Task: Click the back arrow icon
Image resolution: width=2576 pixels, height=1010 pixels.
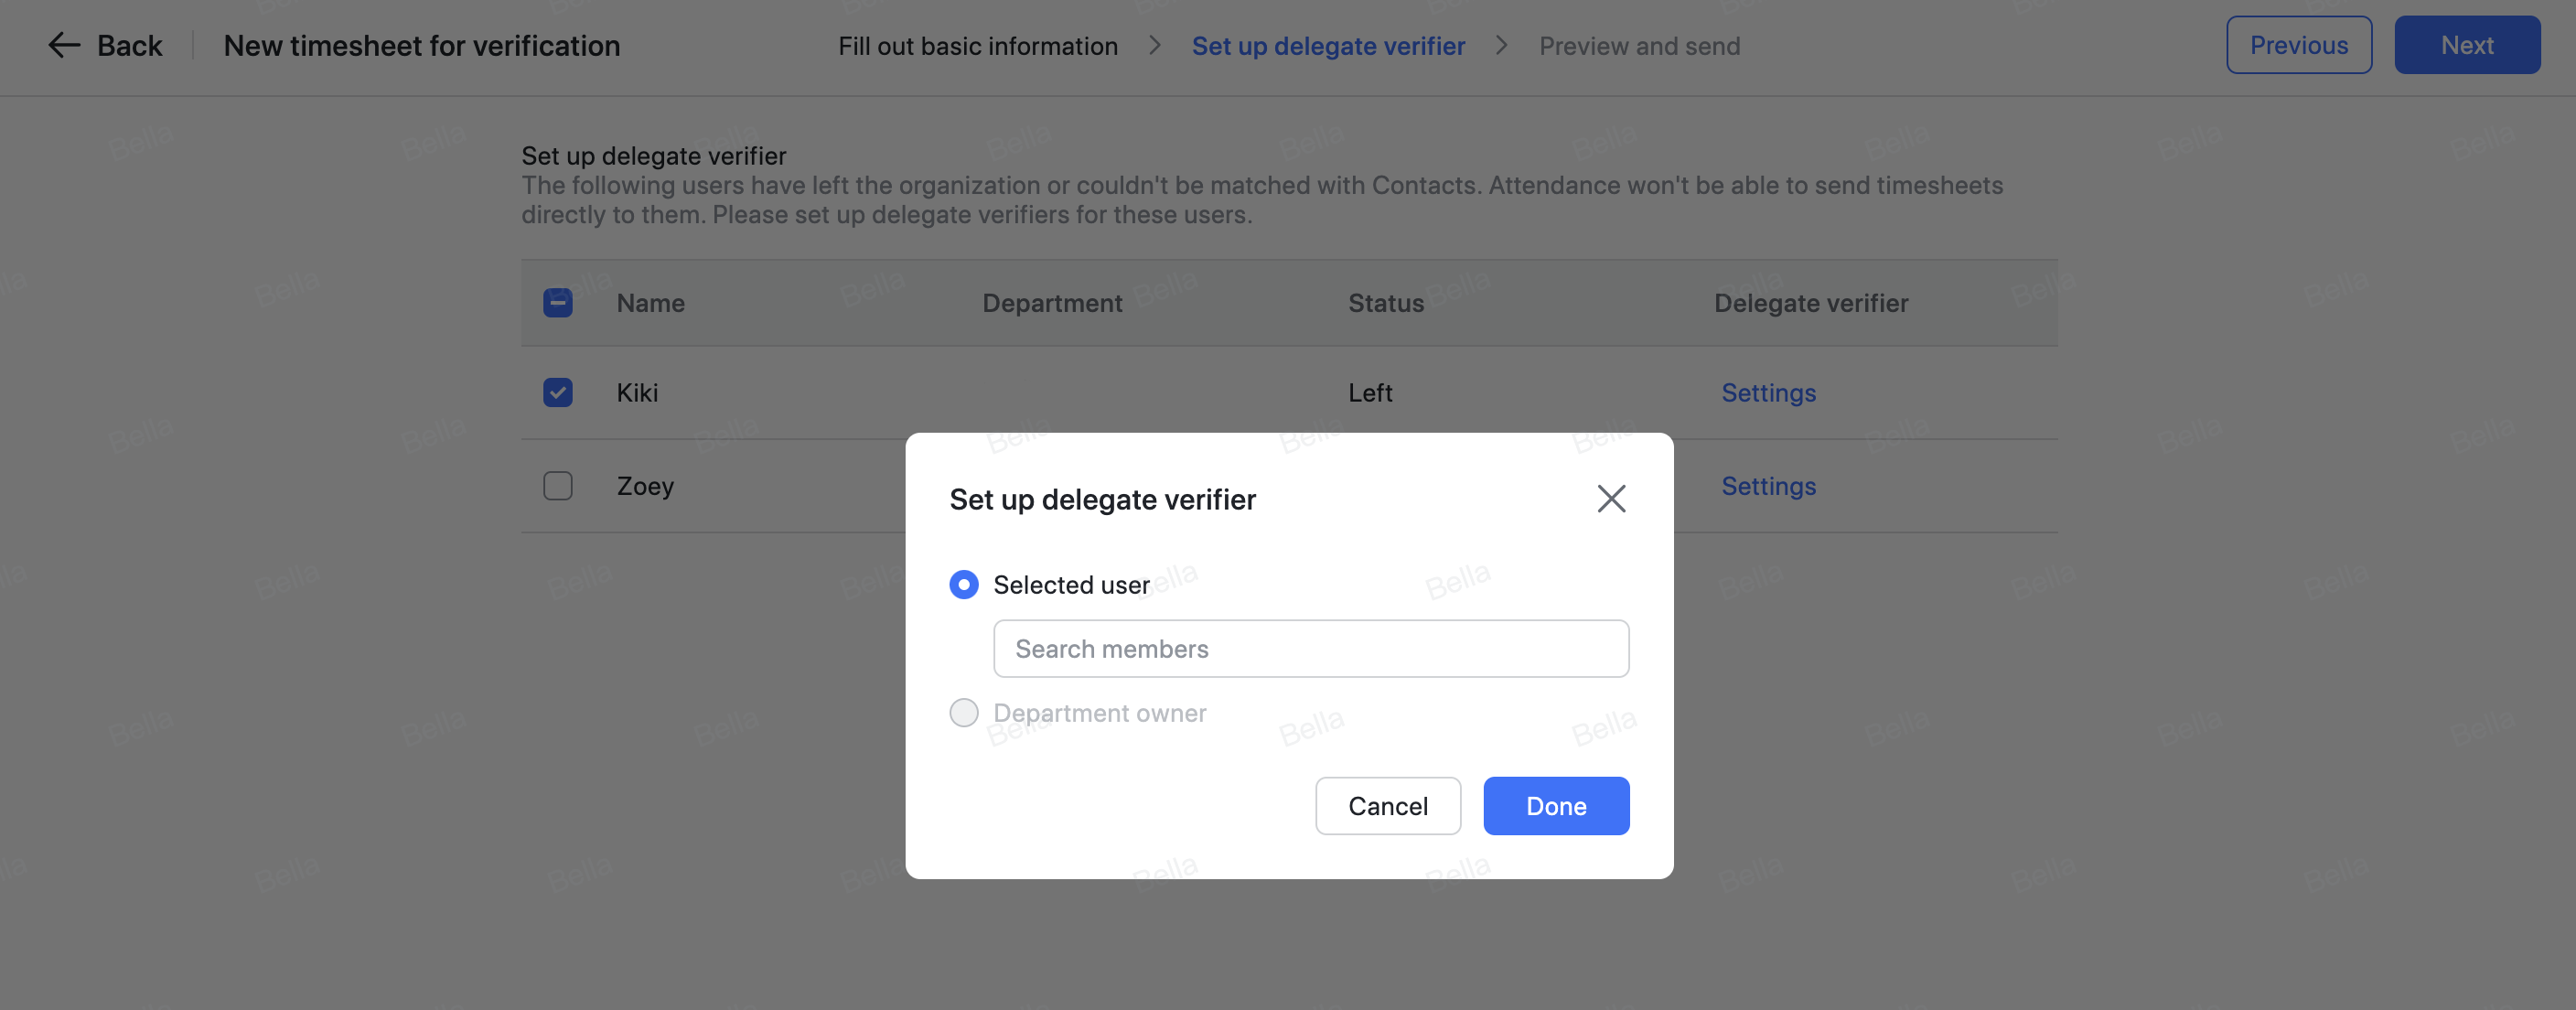Action: (x=62, y=45)
